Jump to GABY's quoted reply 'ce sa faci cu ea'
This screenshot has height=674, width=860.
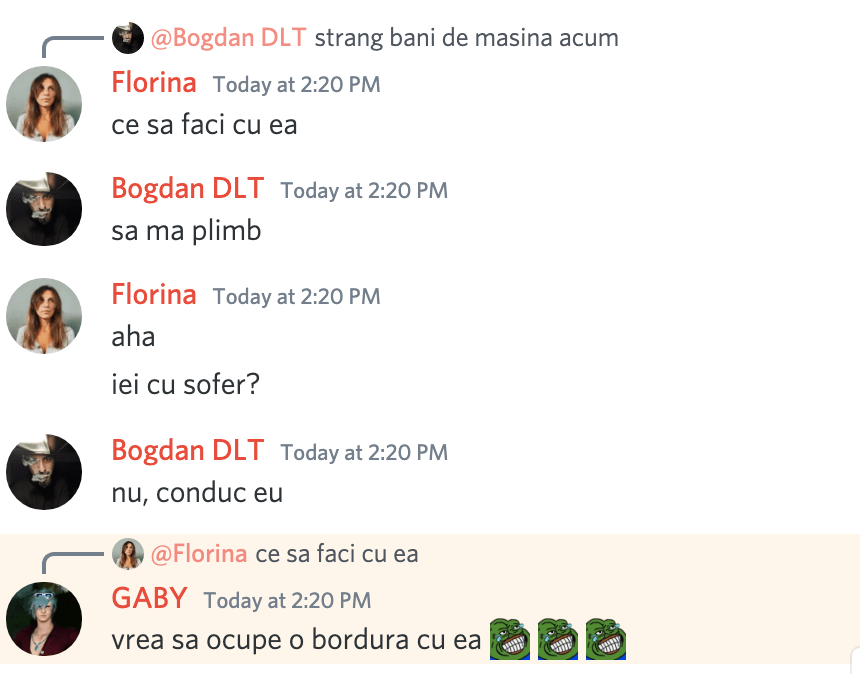tap(337, 554)
